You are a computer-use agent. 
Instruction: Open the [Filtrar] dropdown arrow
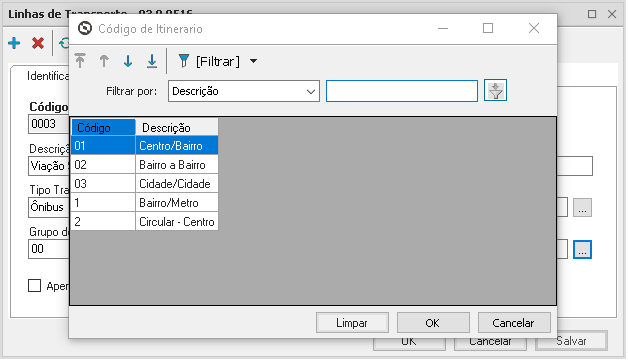click(253, 61)
